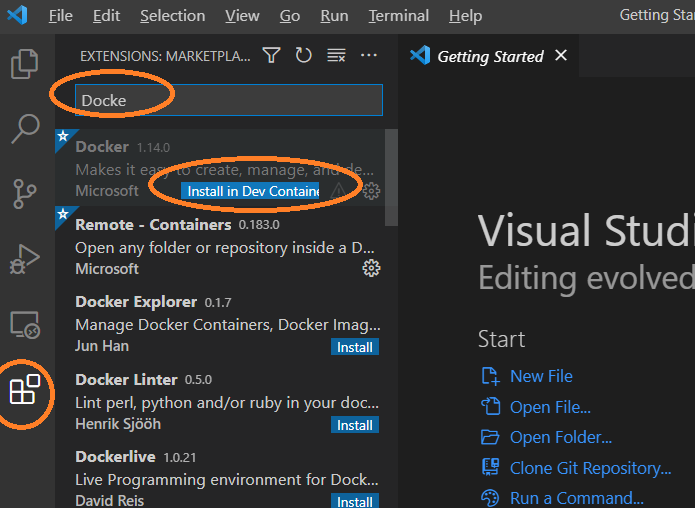This screenshot has width=695, height=508.
Task: Select the Docker extension title
Action: click(x=102, y=147)
